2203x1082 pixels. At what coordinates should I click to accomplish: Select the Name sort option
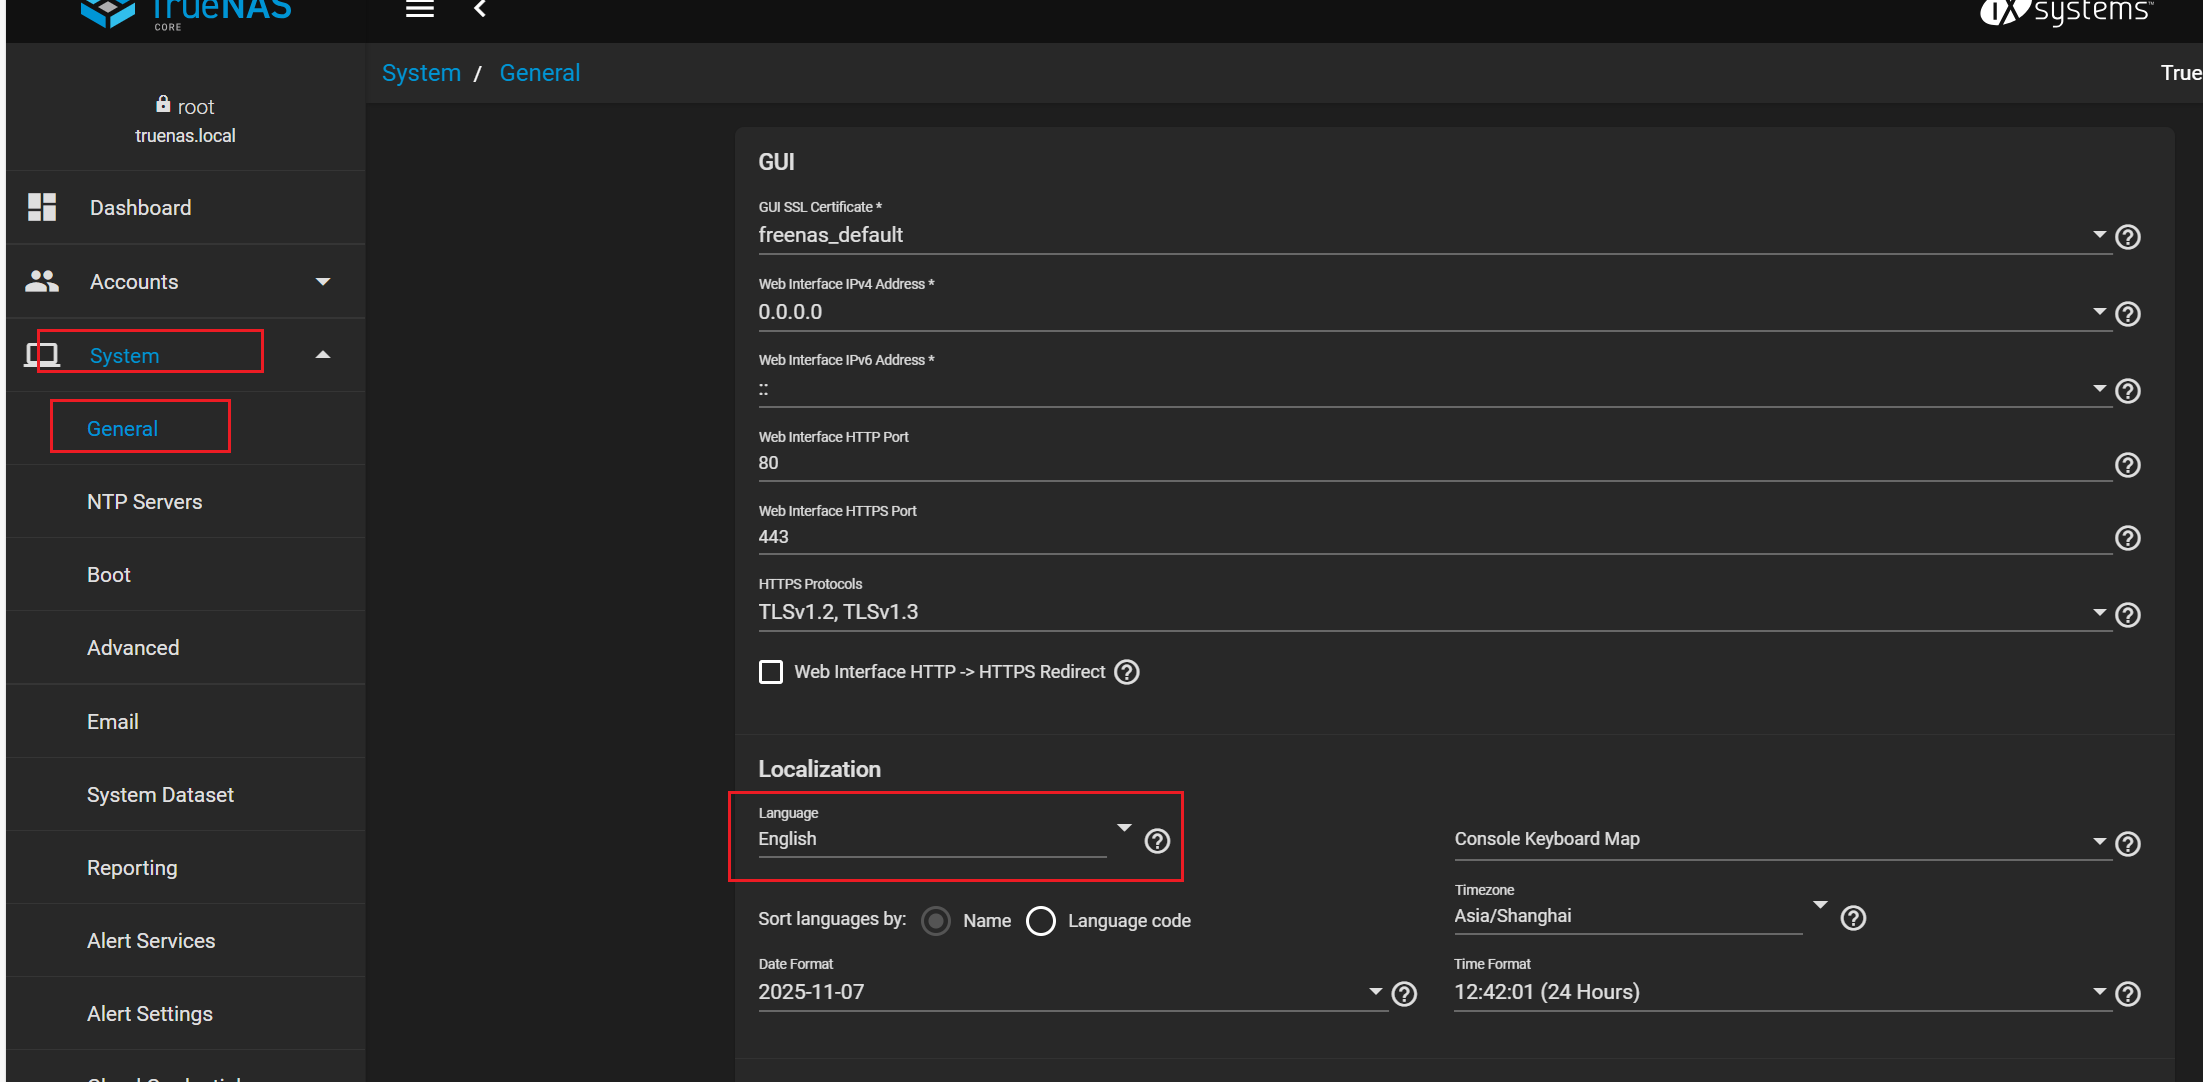tap(936, 921)
